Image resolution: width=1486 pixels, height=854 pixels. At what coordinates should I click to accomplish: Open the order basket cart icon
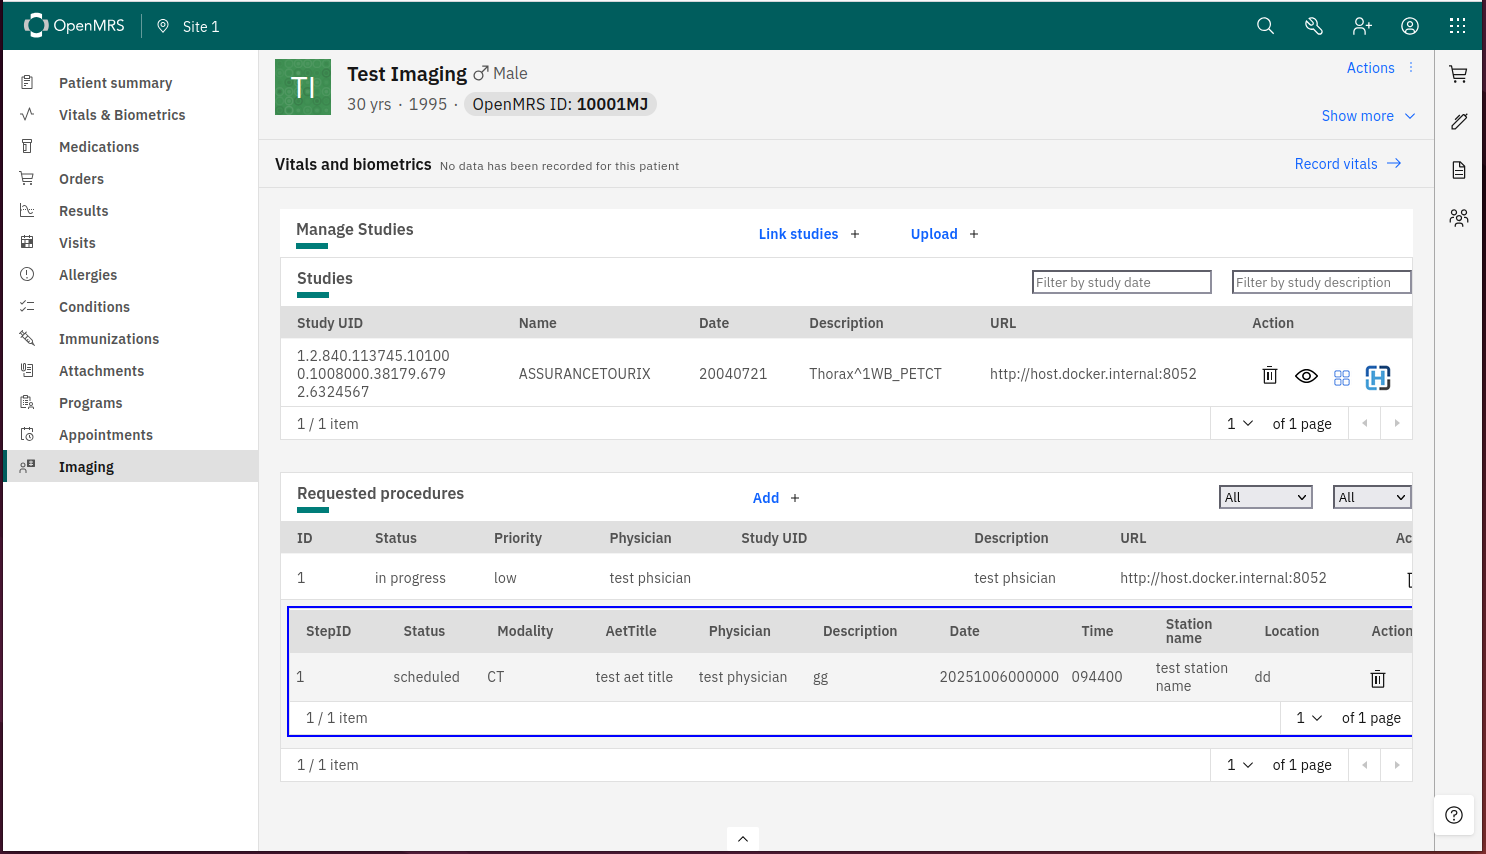pos(1459,74)
